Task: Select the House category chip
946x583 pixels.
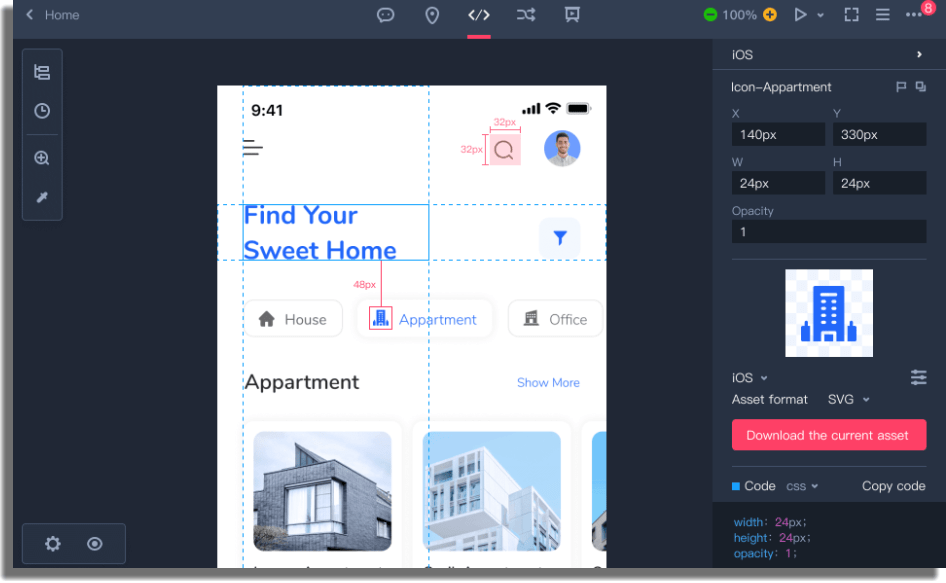Action: tap(293, 319)
